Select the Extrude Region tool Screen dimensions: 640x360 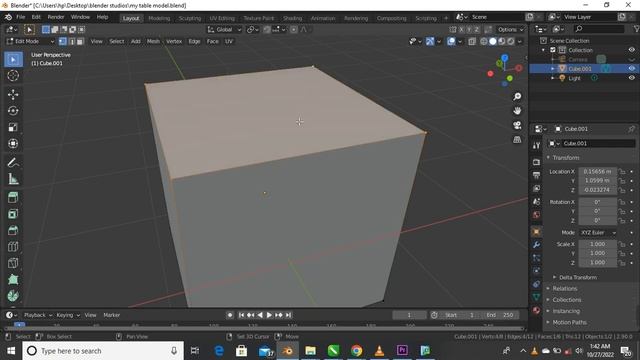(13, 198)
